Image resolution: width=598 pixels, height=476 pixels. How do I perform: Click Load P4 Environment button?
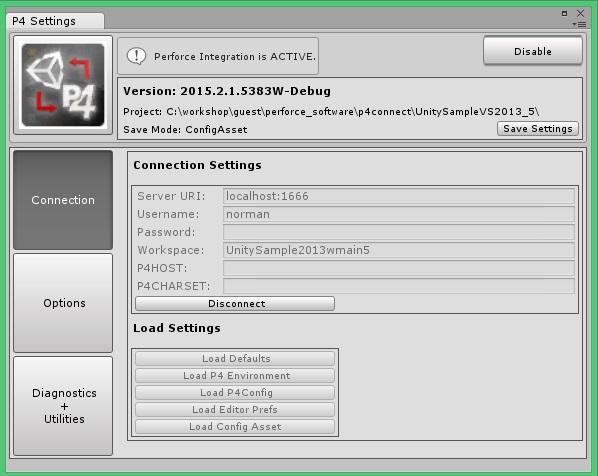[235, 376]
